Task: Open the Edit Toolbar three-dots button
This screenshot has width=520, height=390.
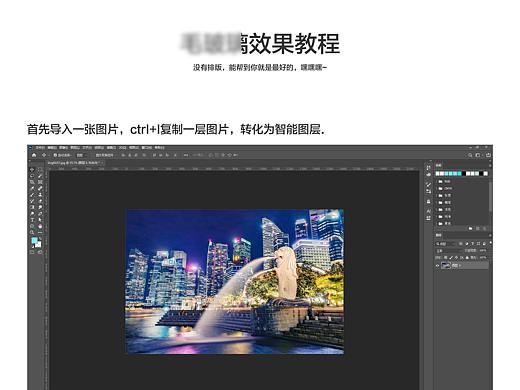Action: coord(40,232)
